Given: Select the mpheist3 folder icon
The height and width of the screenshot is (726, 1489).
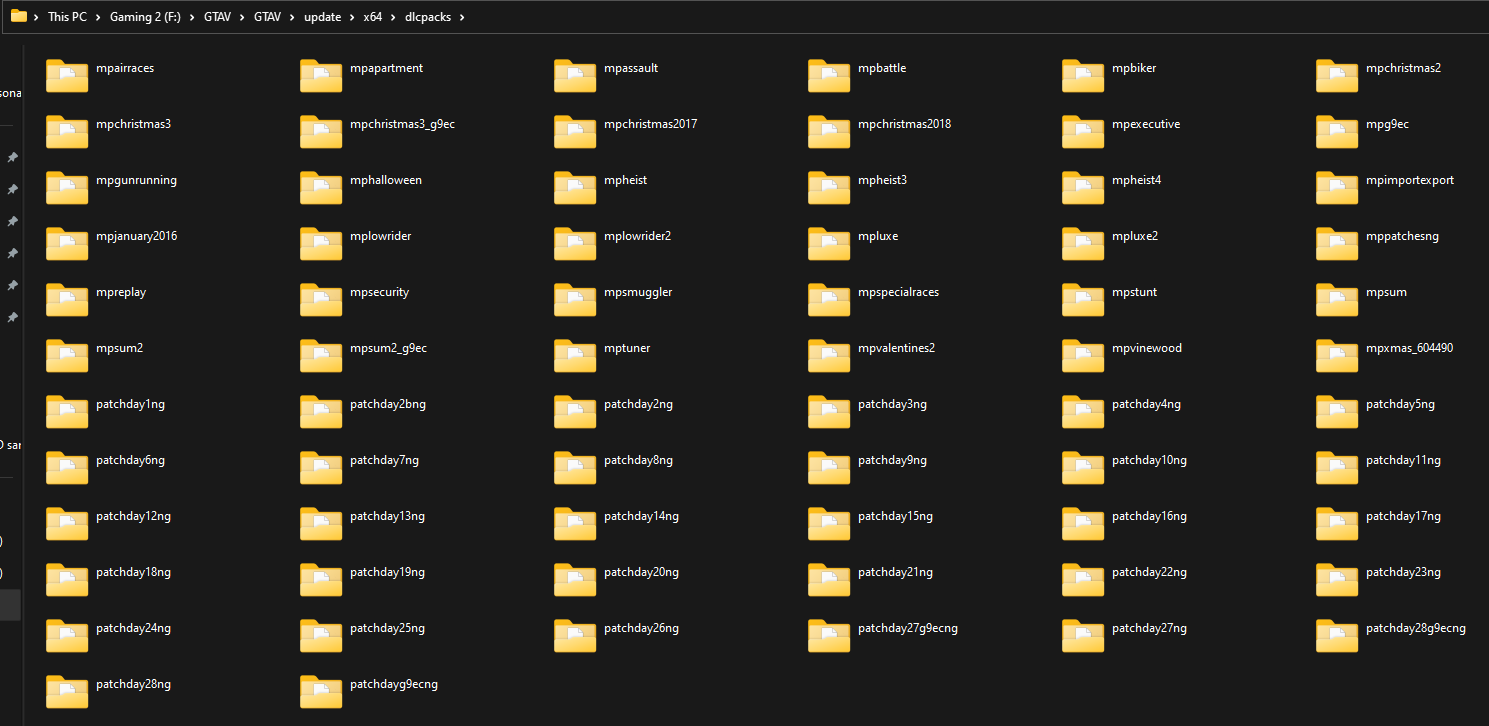Looking at the screenshot, I should [829, 187].
